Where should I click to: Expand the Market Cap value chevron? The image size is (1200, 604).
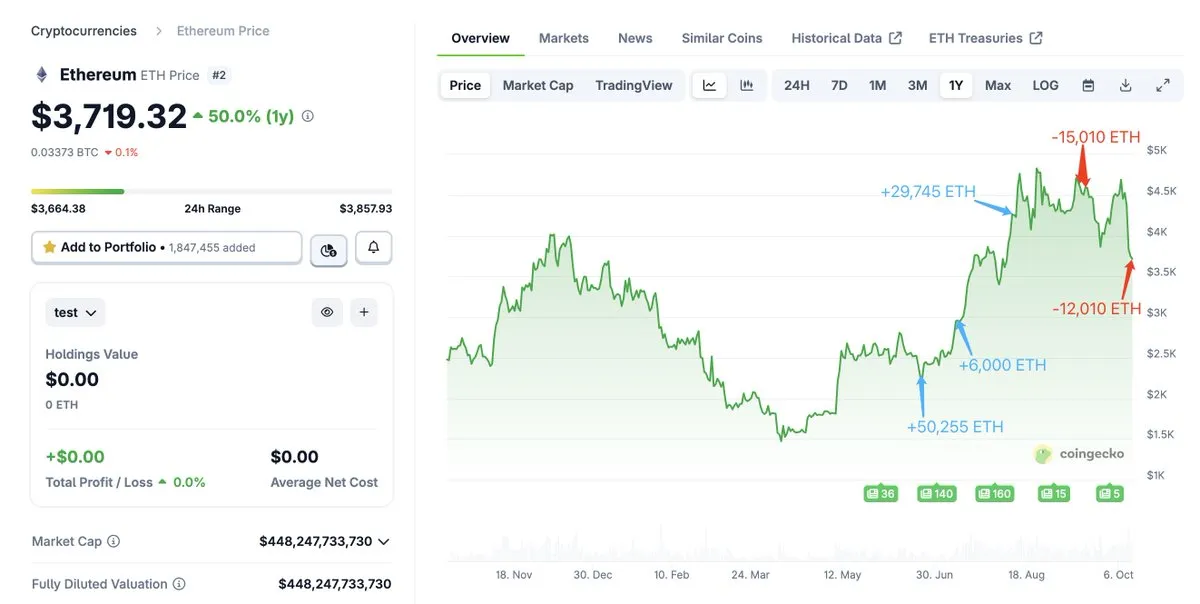[384, 541]
